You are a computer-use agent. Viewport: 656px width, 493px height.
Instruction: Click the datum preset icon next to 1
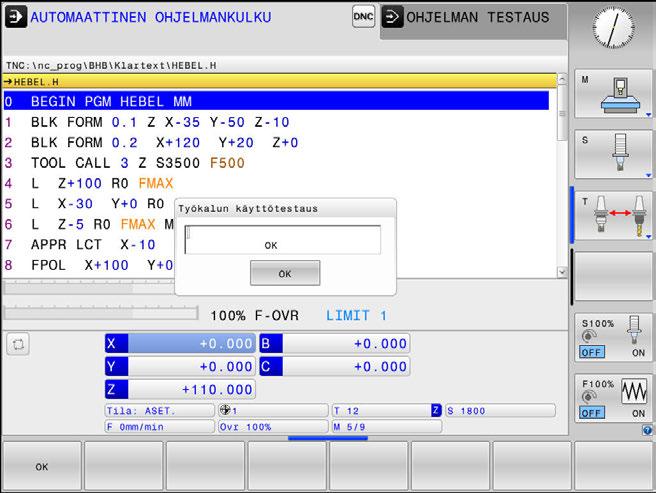[225, 410]
